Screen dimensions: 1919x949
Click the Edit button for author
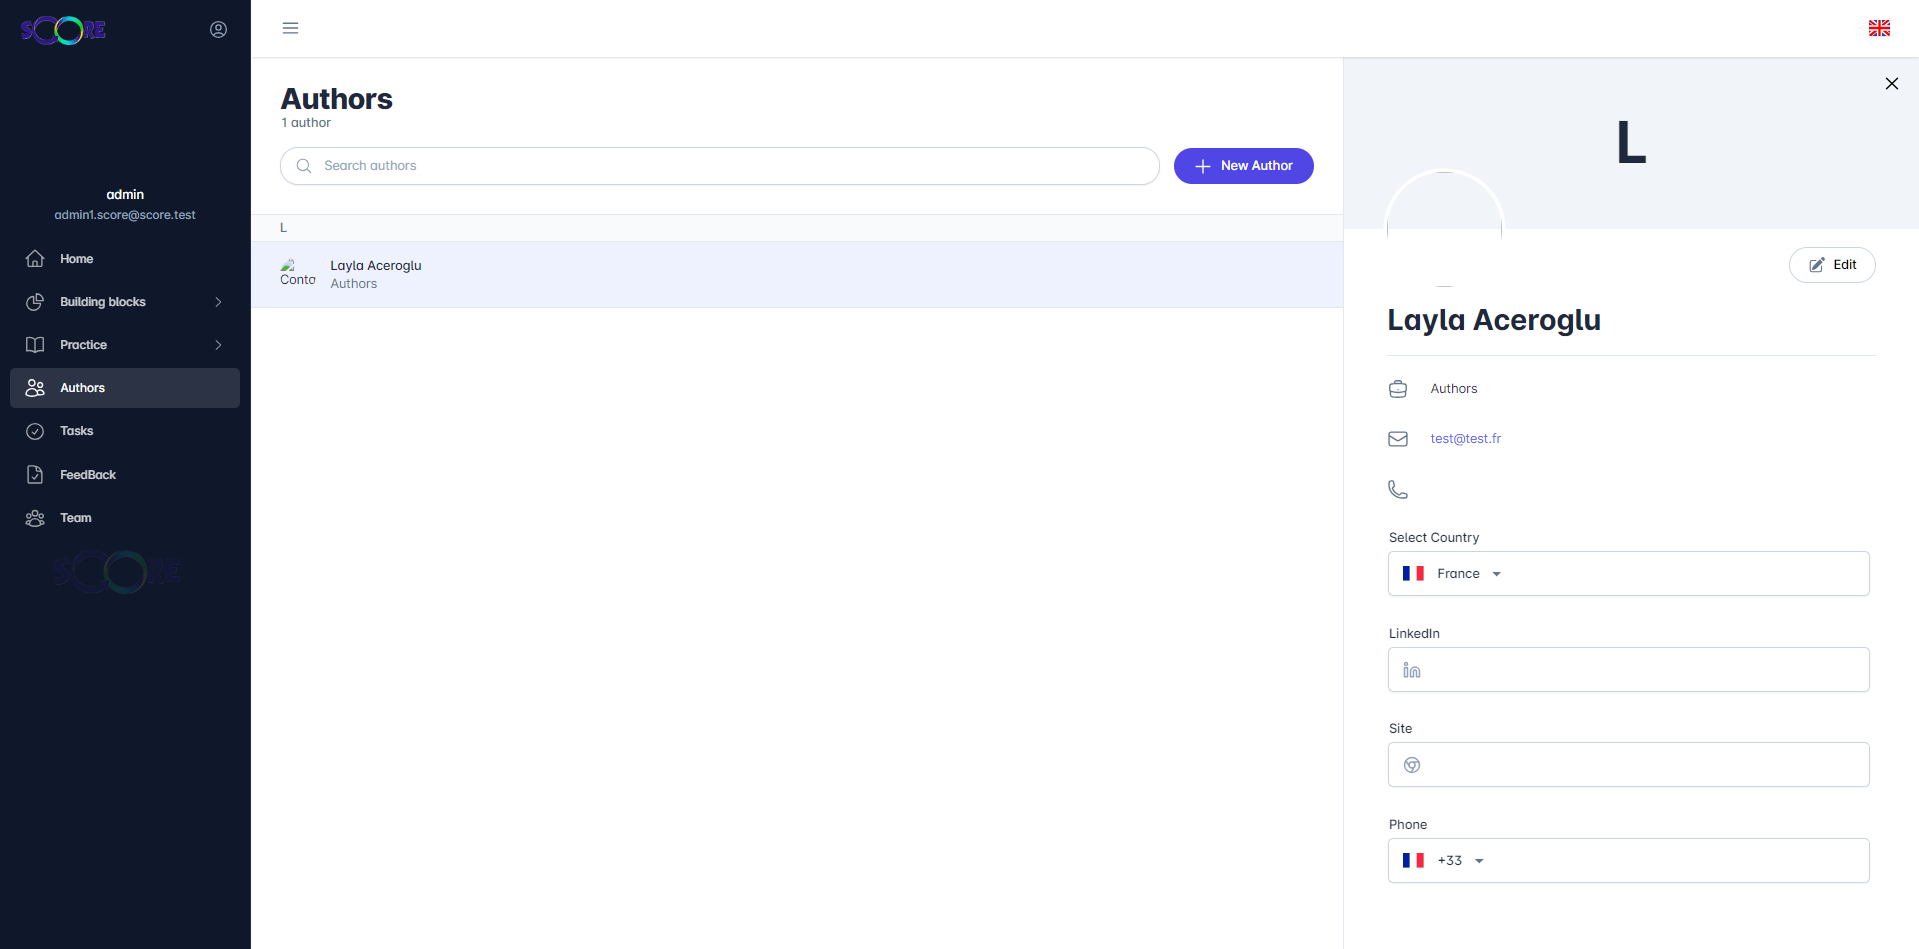[x=1831, y=265]
